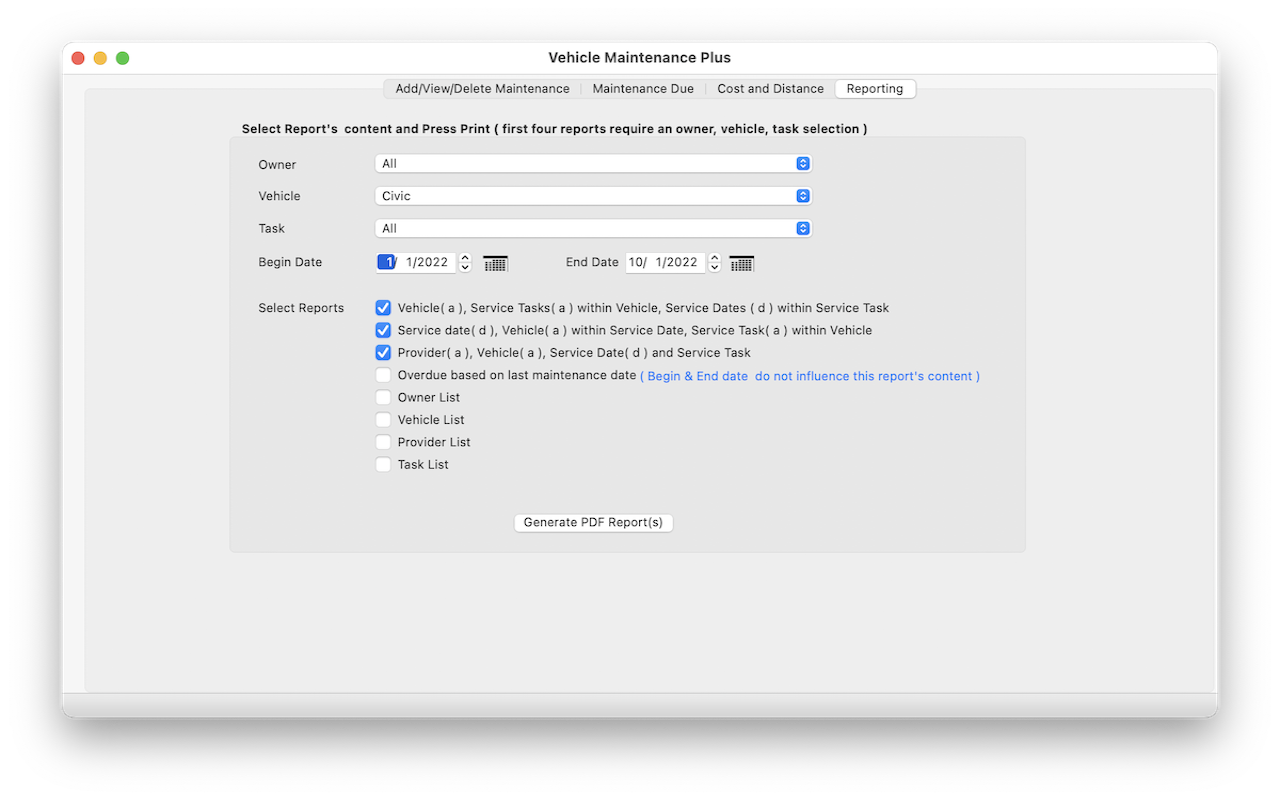Enable Overdue based on last maintenance date
This screenshot has width=1280, height=800.
tap(383, 376)
